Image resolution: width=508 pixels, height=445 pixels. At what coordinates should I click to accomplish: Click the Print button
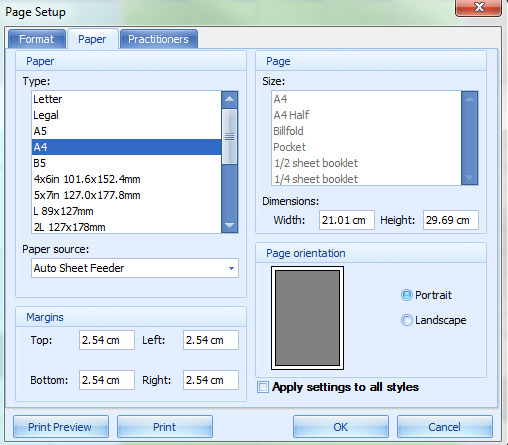point(165,427)
